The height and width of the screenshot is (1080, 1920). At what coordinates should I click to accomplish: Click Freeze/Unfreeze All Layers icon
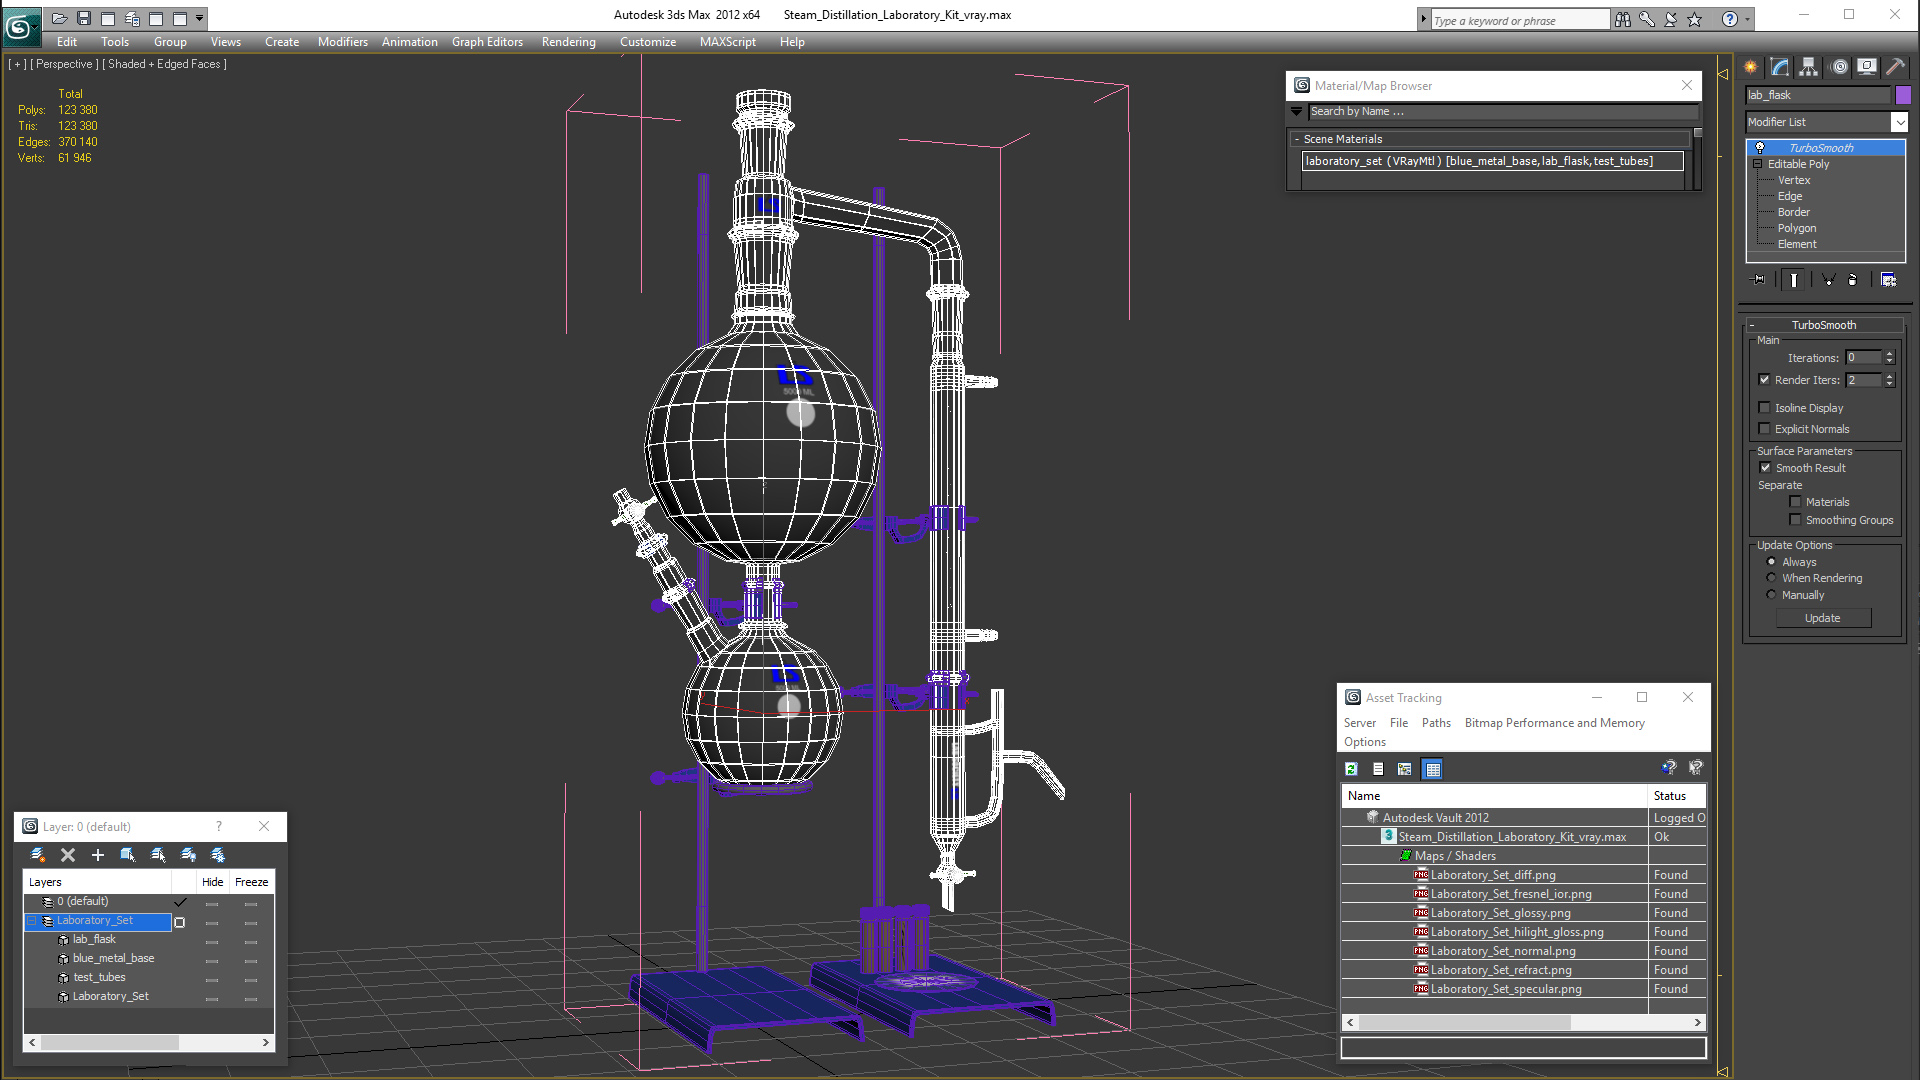[218, 855]
